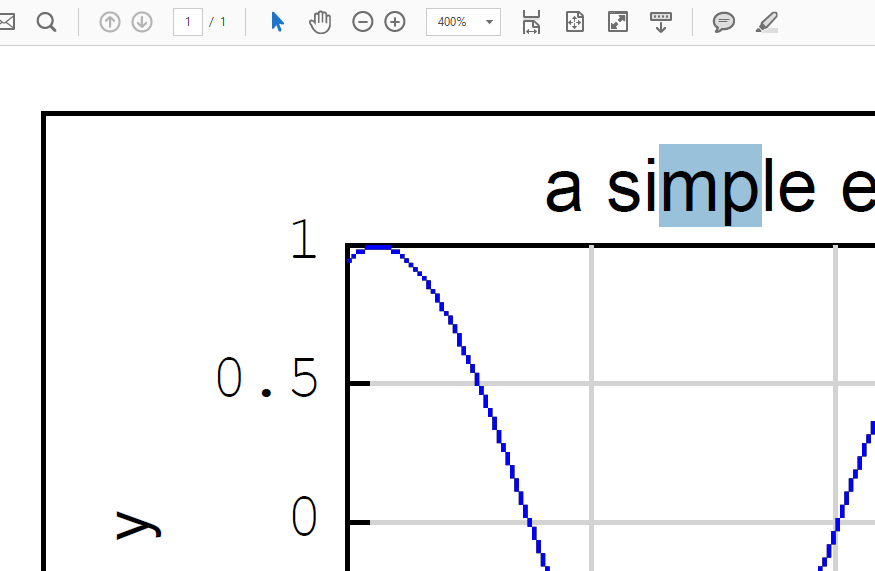The image size is (875, 571).
Task: Go to previous page with up arrow
Action: [110, 22]
